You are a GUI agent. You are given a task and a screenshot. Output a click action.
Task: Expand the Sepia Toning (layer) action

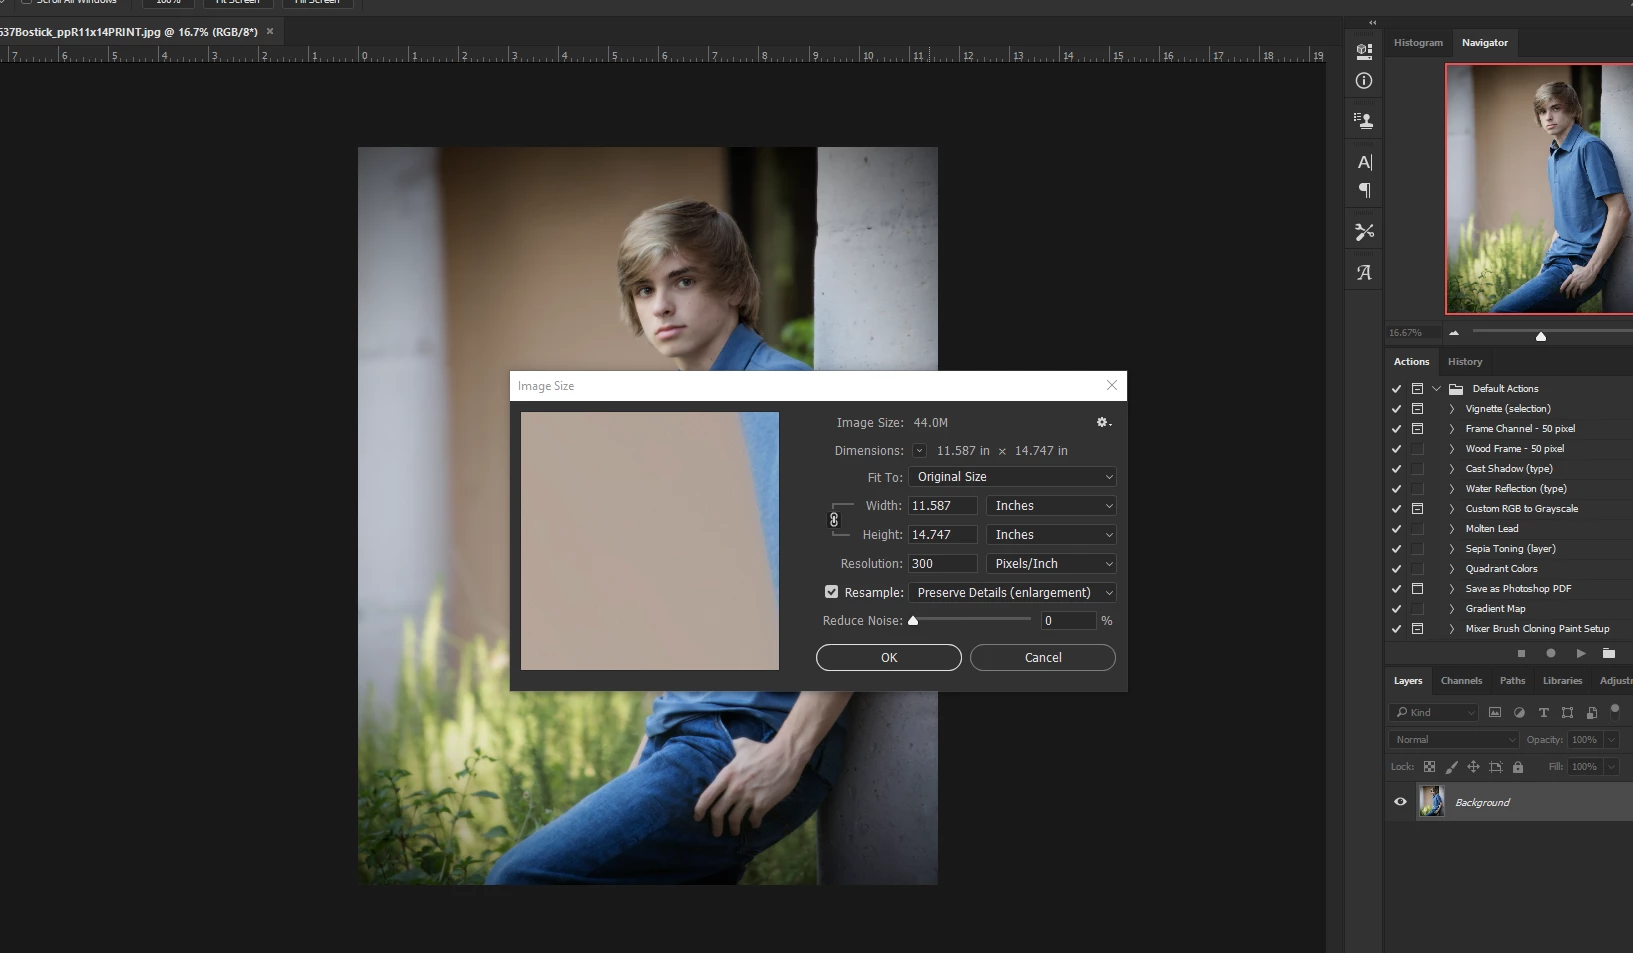click(x=1452, y=548)
